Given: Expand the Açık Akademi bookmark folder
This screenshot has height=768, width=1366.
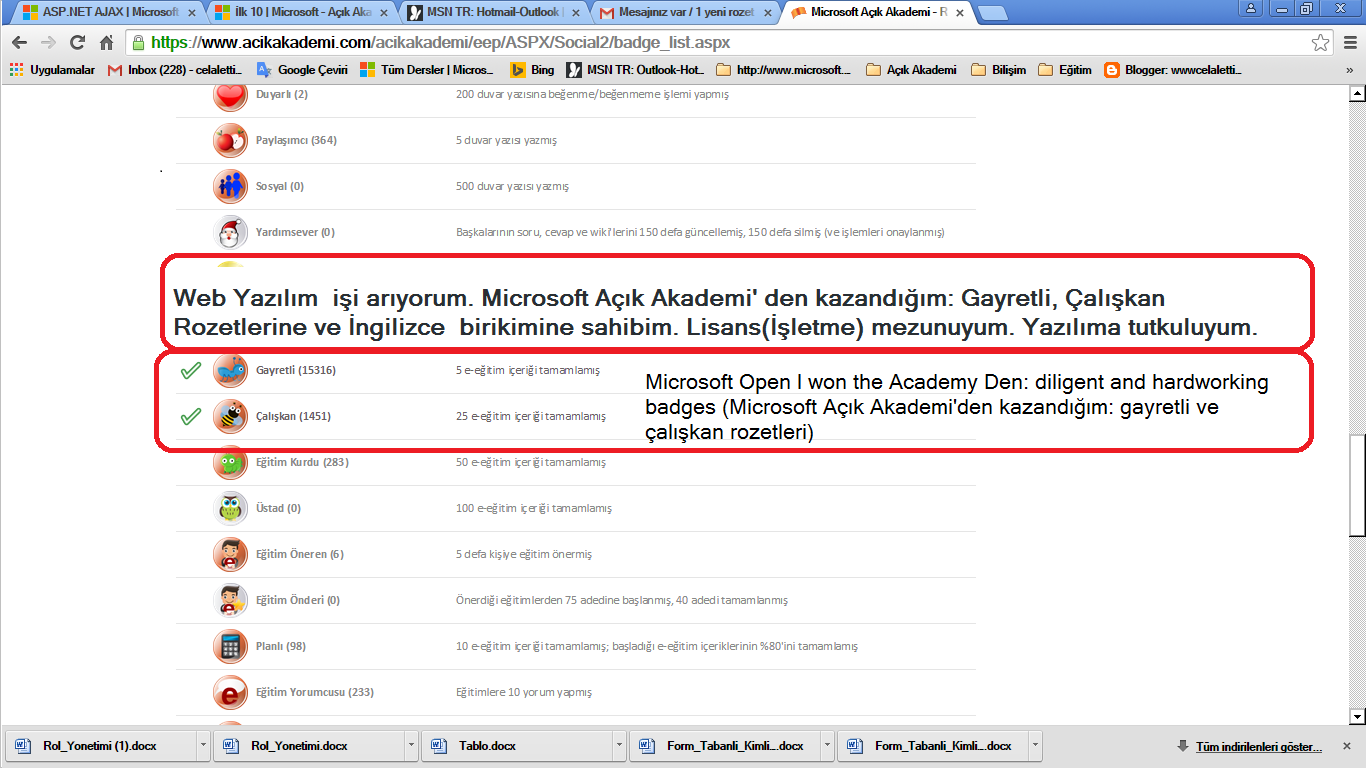Looking at the screenshot, I should point(911,70).
